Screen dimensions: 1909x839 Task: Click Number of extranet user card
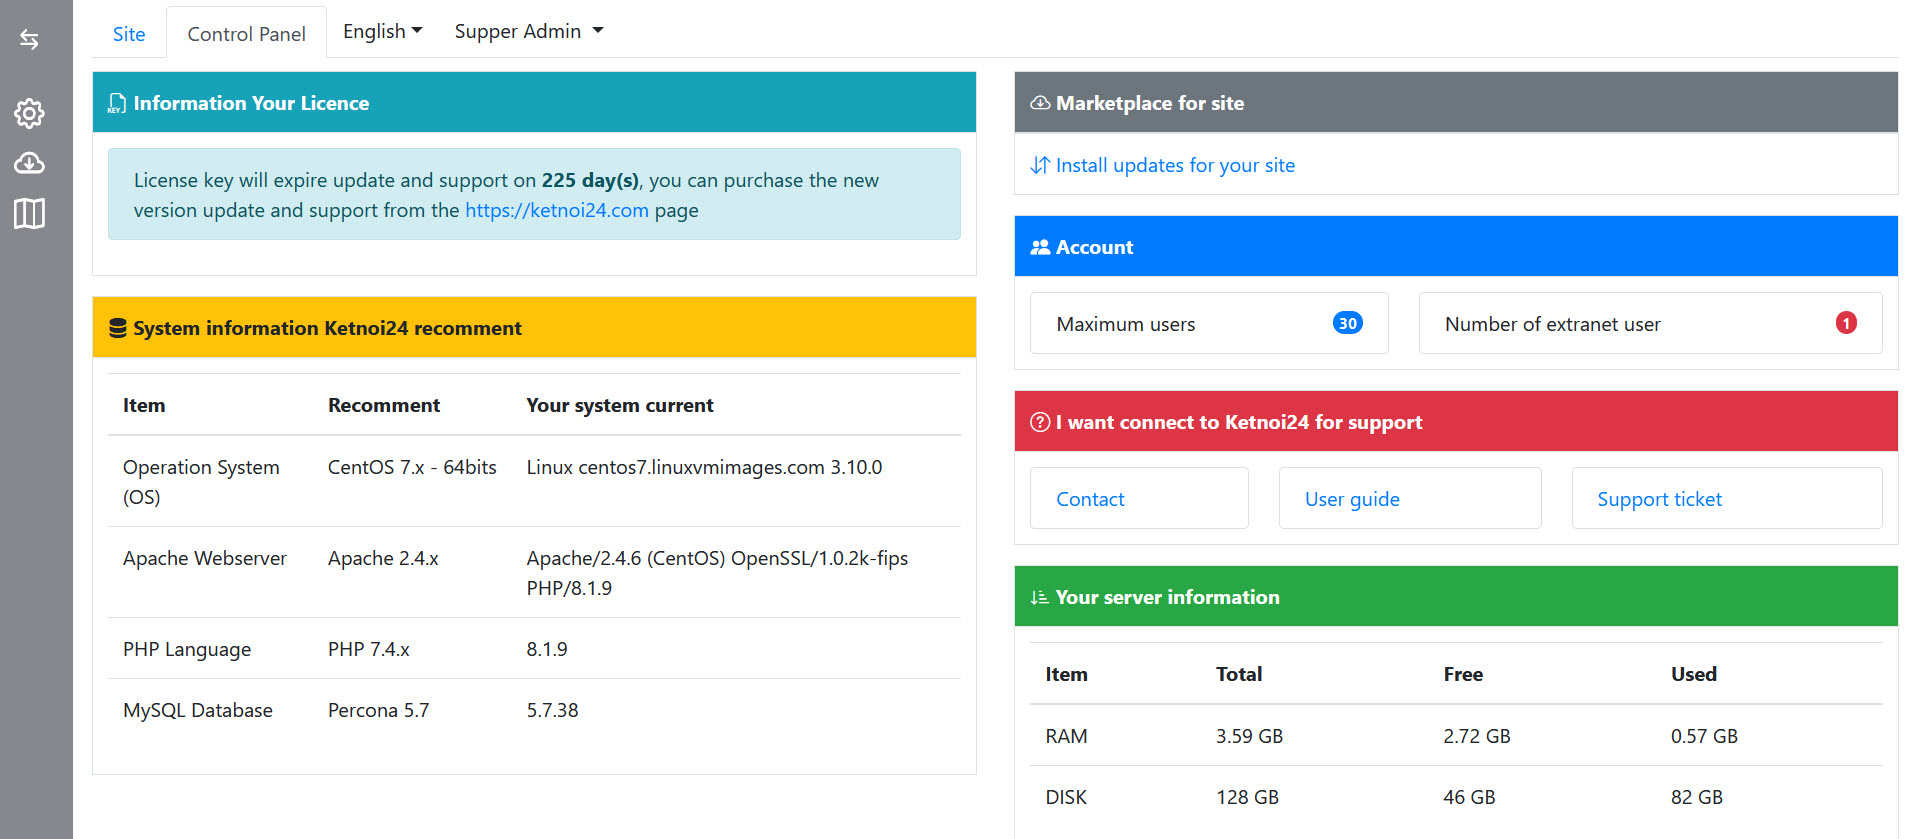pyautogui.click(x=1650, y=323)
